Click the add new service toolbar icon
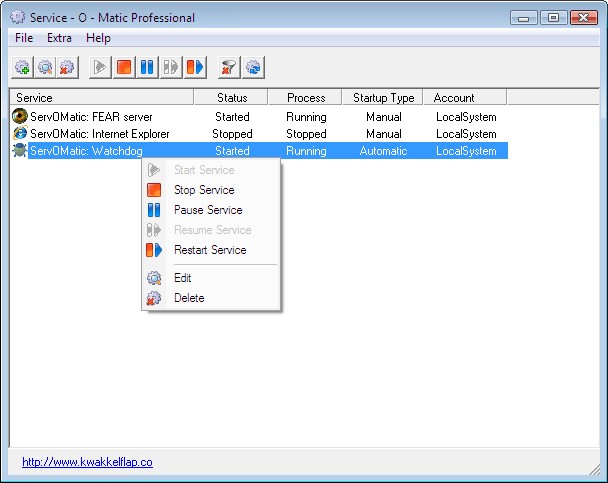The height and width of the screenshot is (483, 608). (x=22, y=67)
